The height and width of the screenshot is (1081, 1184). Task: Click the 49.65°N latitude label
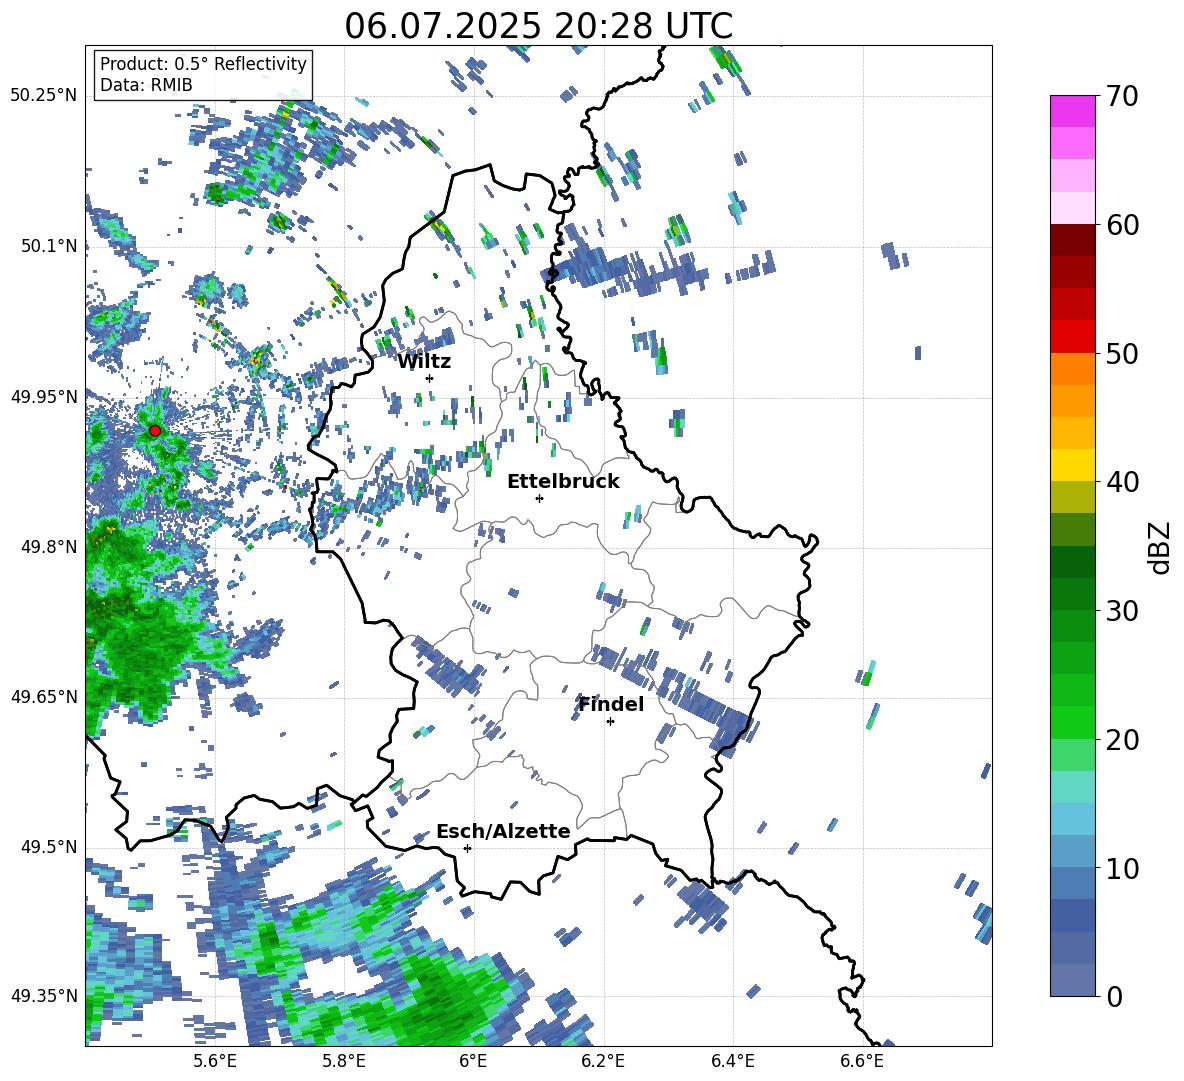pyautogui.click(x=43, y=696)
